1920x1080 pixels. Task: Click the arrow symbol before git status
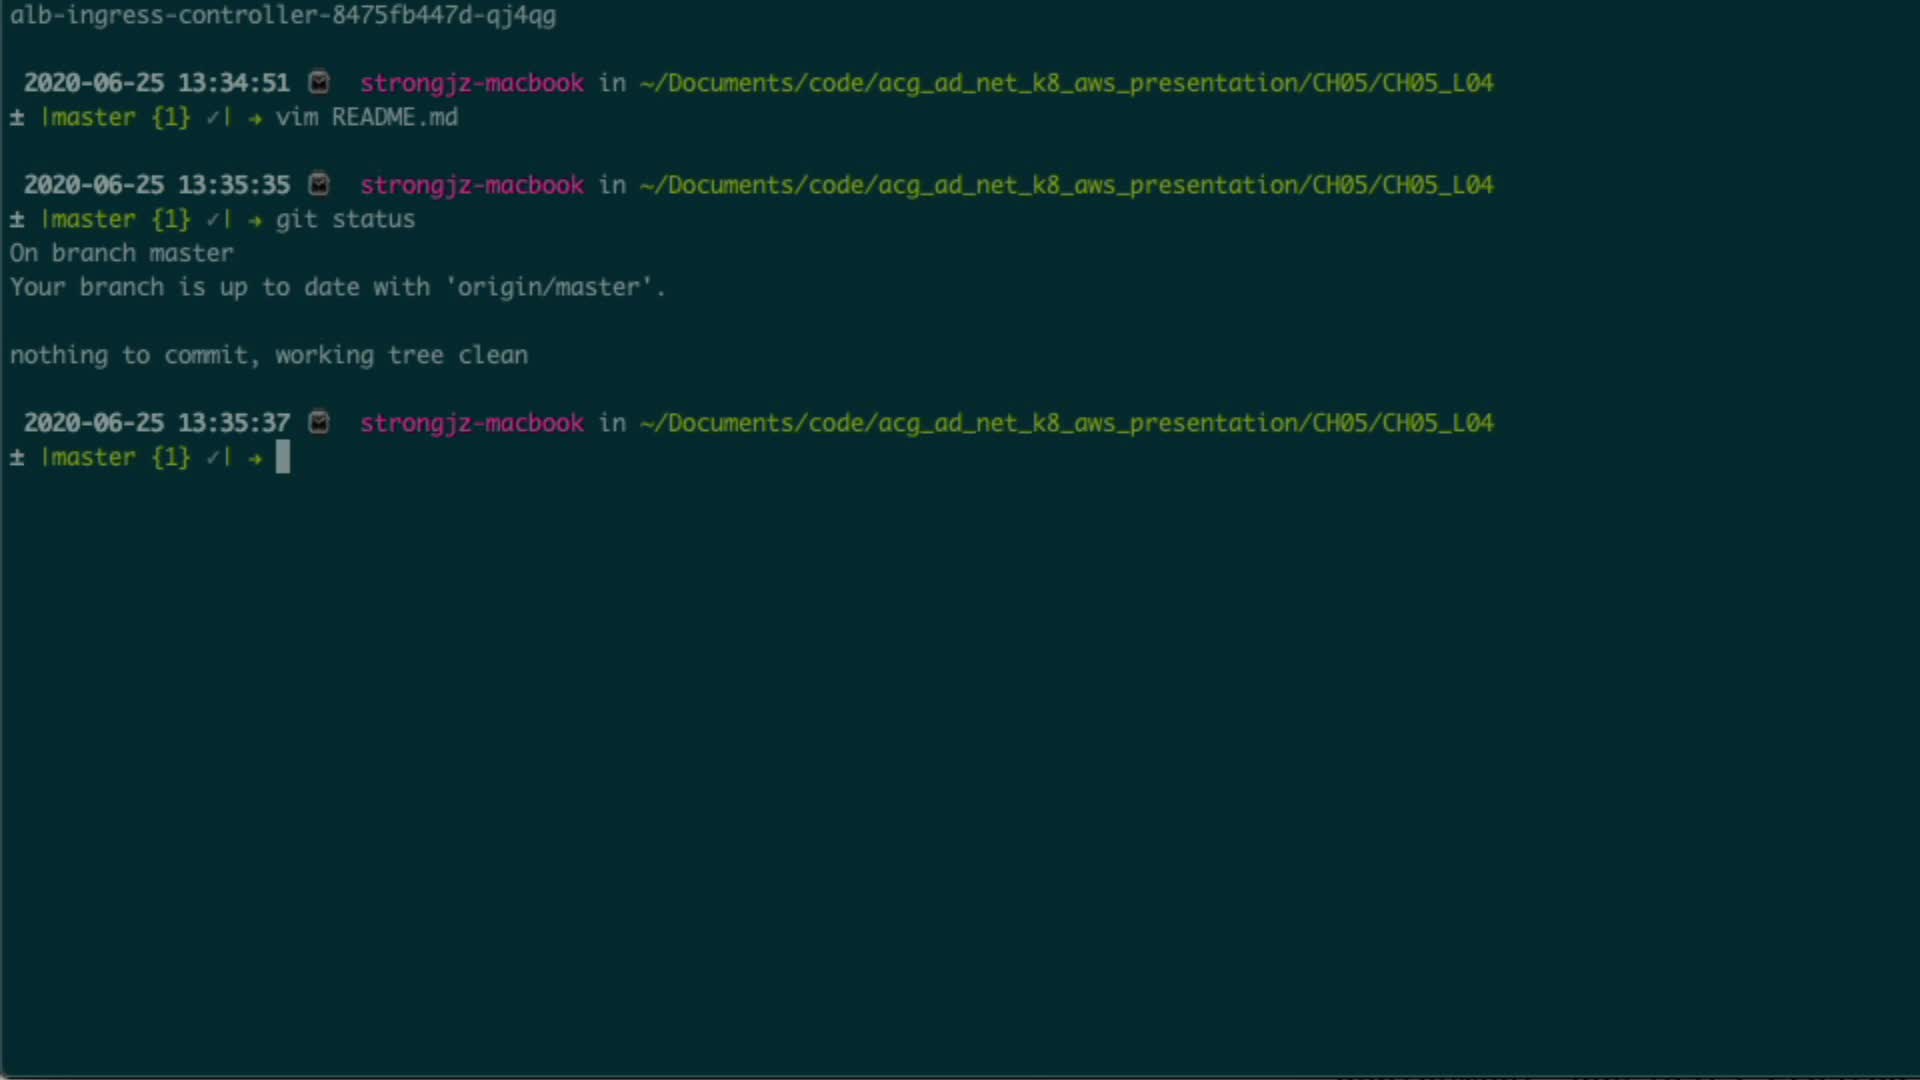pos(255,220)
